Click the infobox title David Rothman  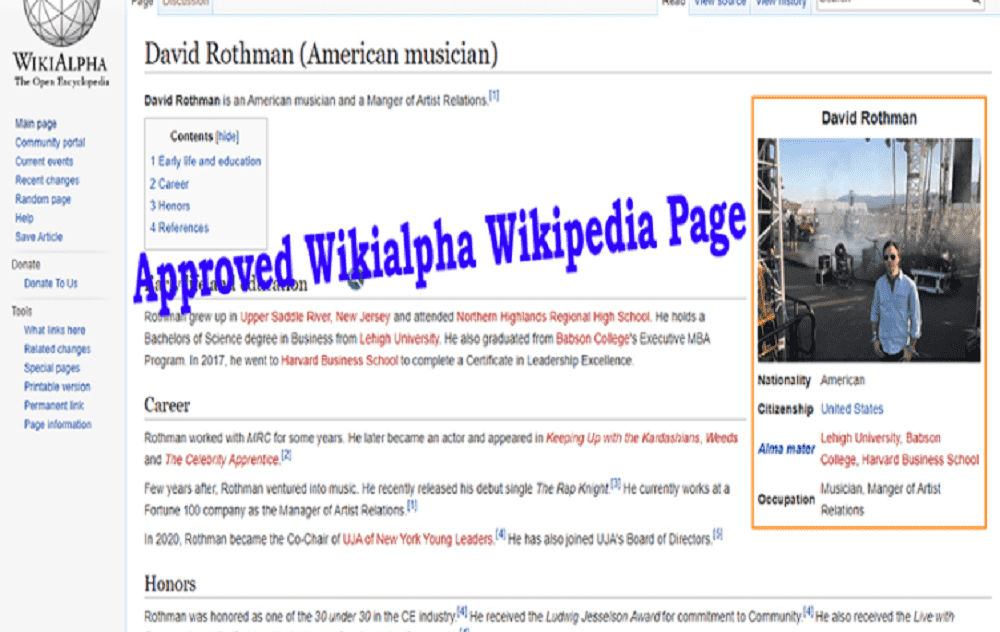869,118
